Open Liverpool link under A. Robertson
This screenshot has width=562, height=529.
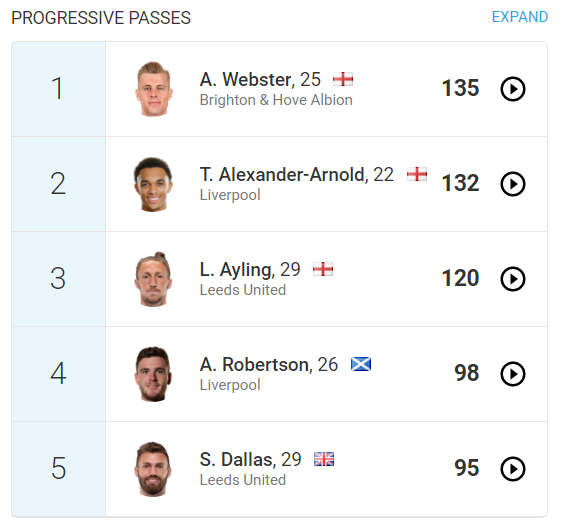230,385
